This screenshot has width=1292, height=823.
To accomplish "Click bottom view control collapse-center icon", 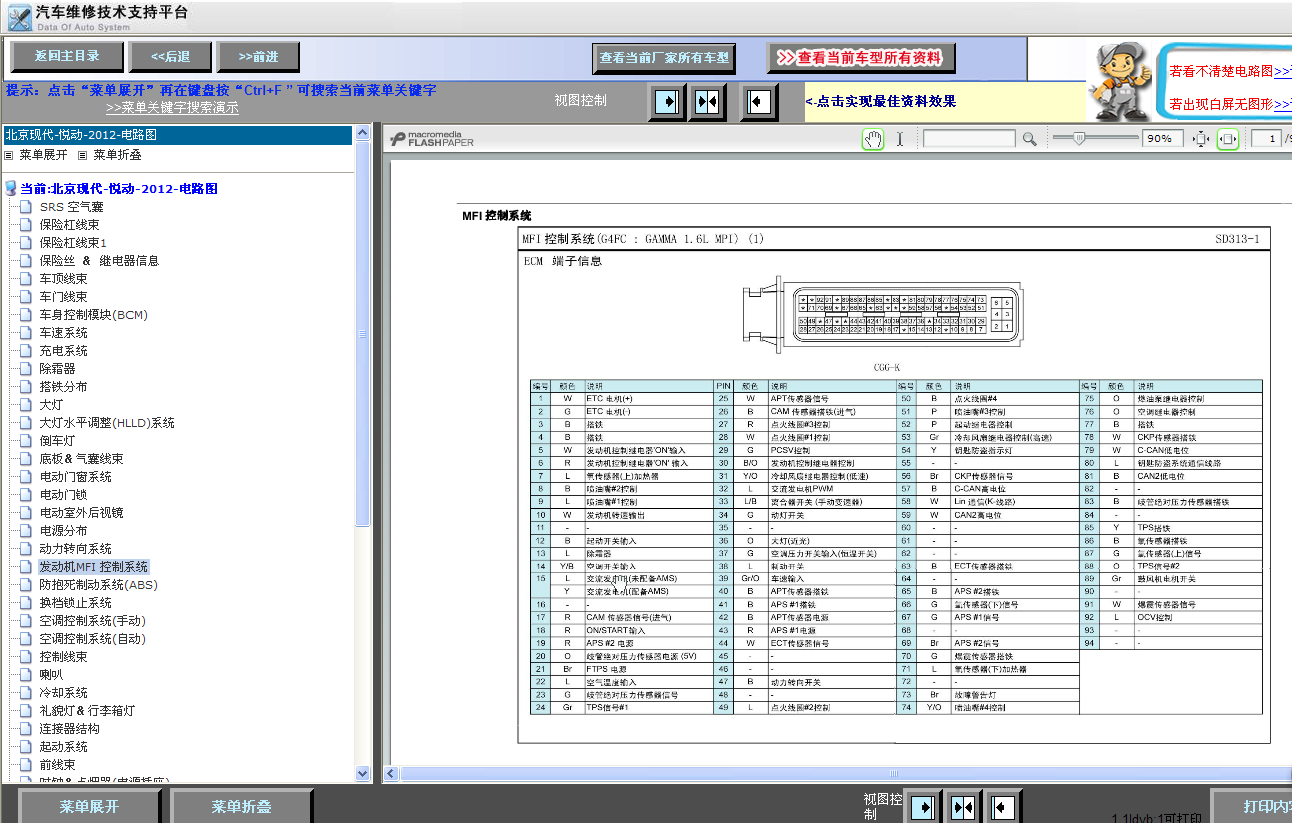I will point(963,806).
